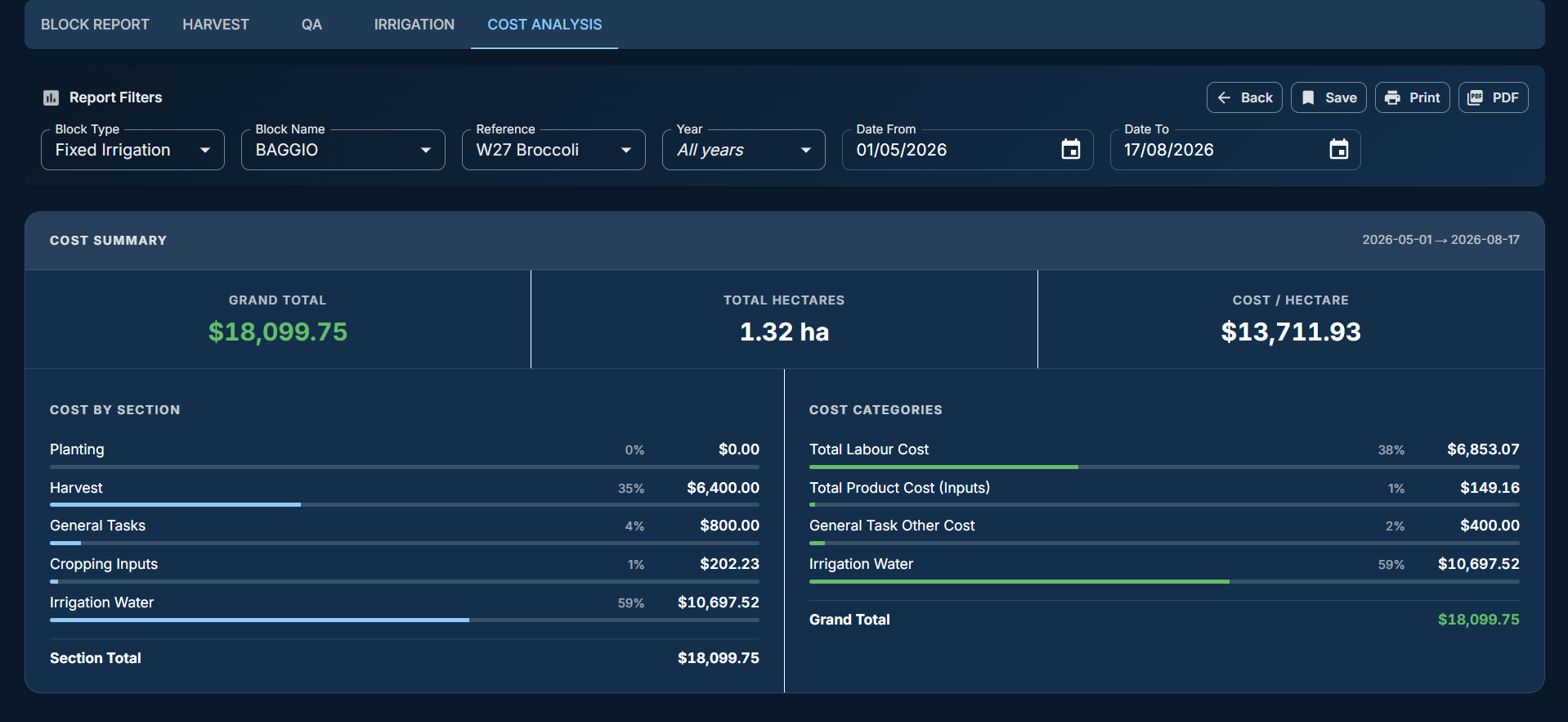
Task: Click the Cost Categories Grand Total label
Action: (849, 620)
